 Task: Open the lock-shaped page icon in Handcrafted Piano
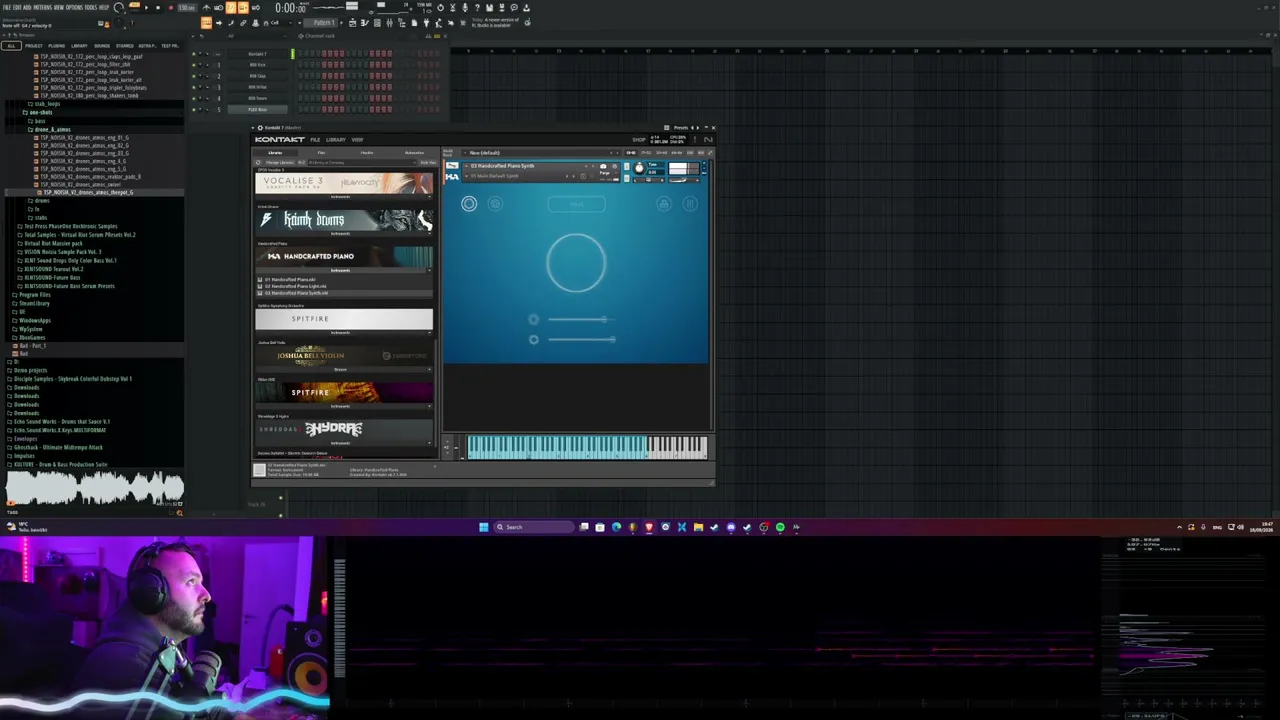(664, 204)
